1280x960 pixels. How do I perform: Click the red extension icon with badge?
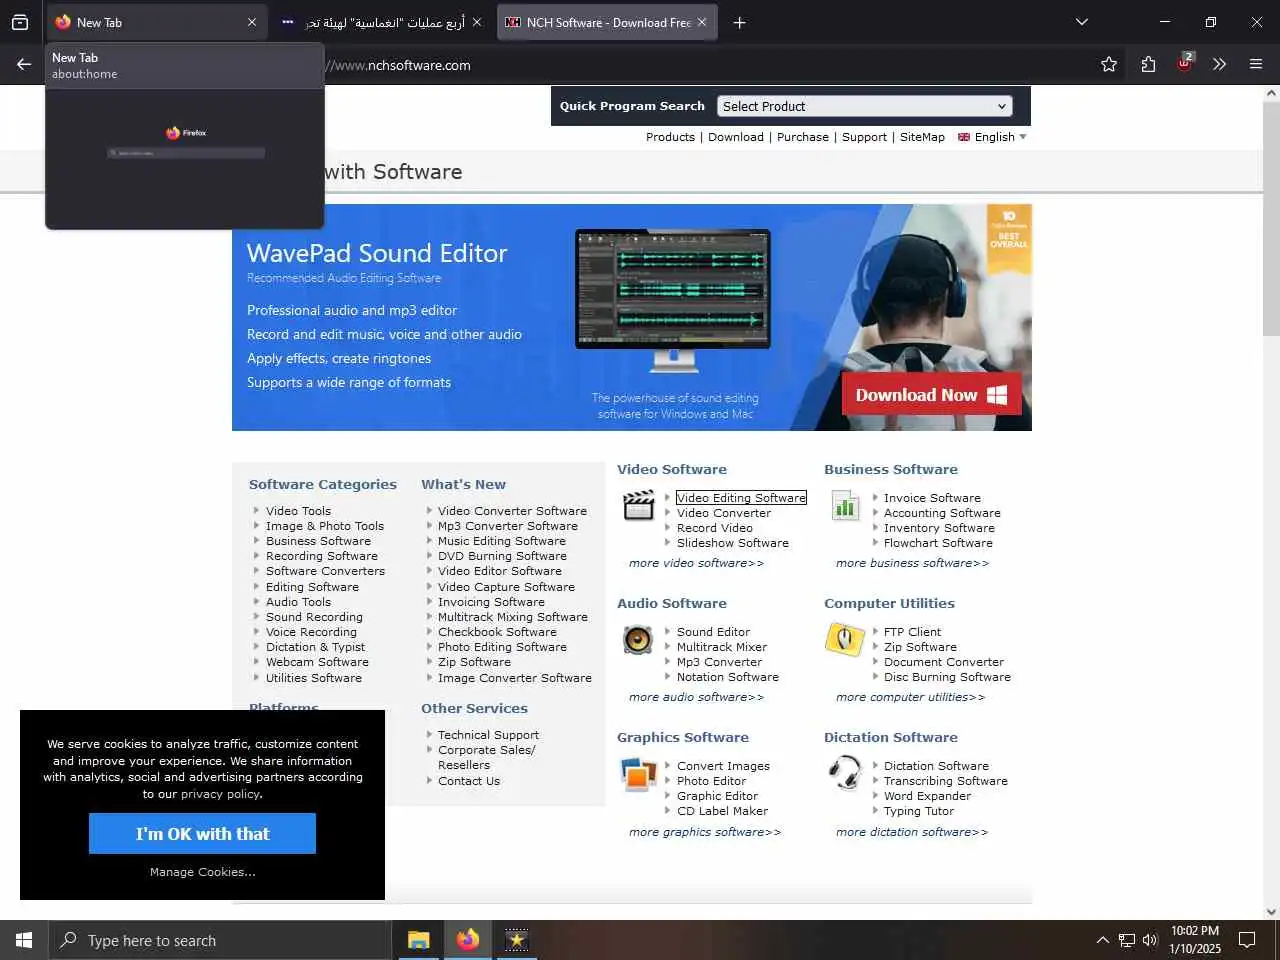1184,63
